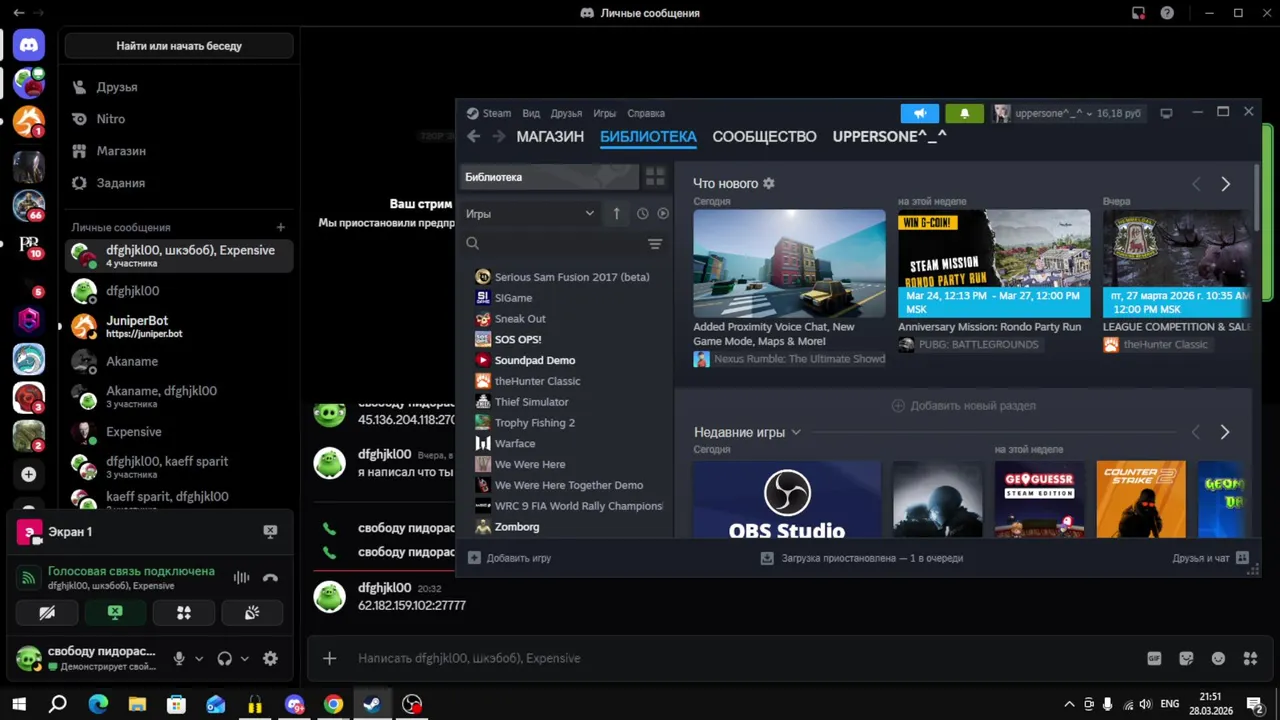Open Discord user settings gear
This screenshot has width=1280, height=720.
(x=270, y=659)
